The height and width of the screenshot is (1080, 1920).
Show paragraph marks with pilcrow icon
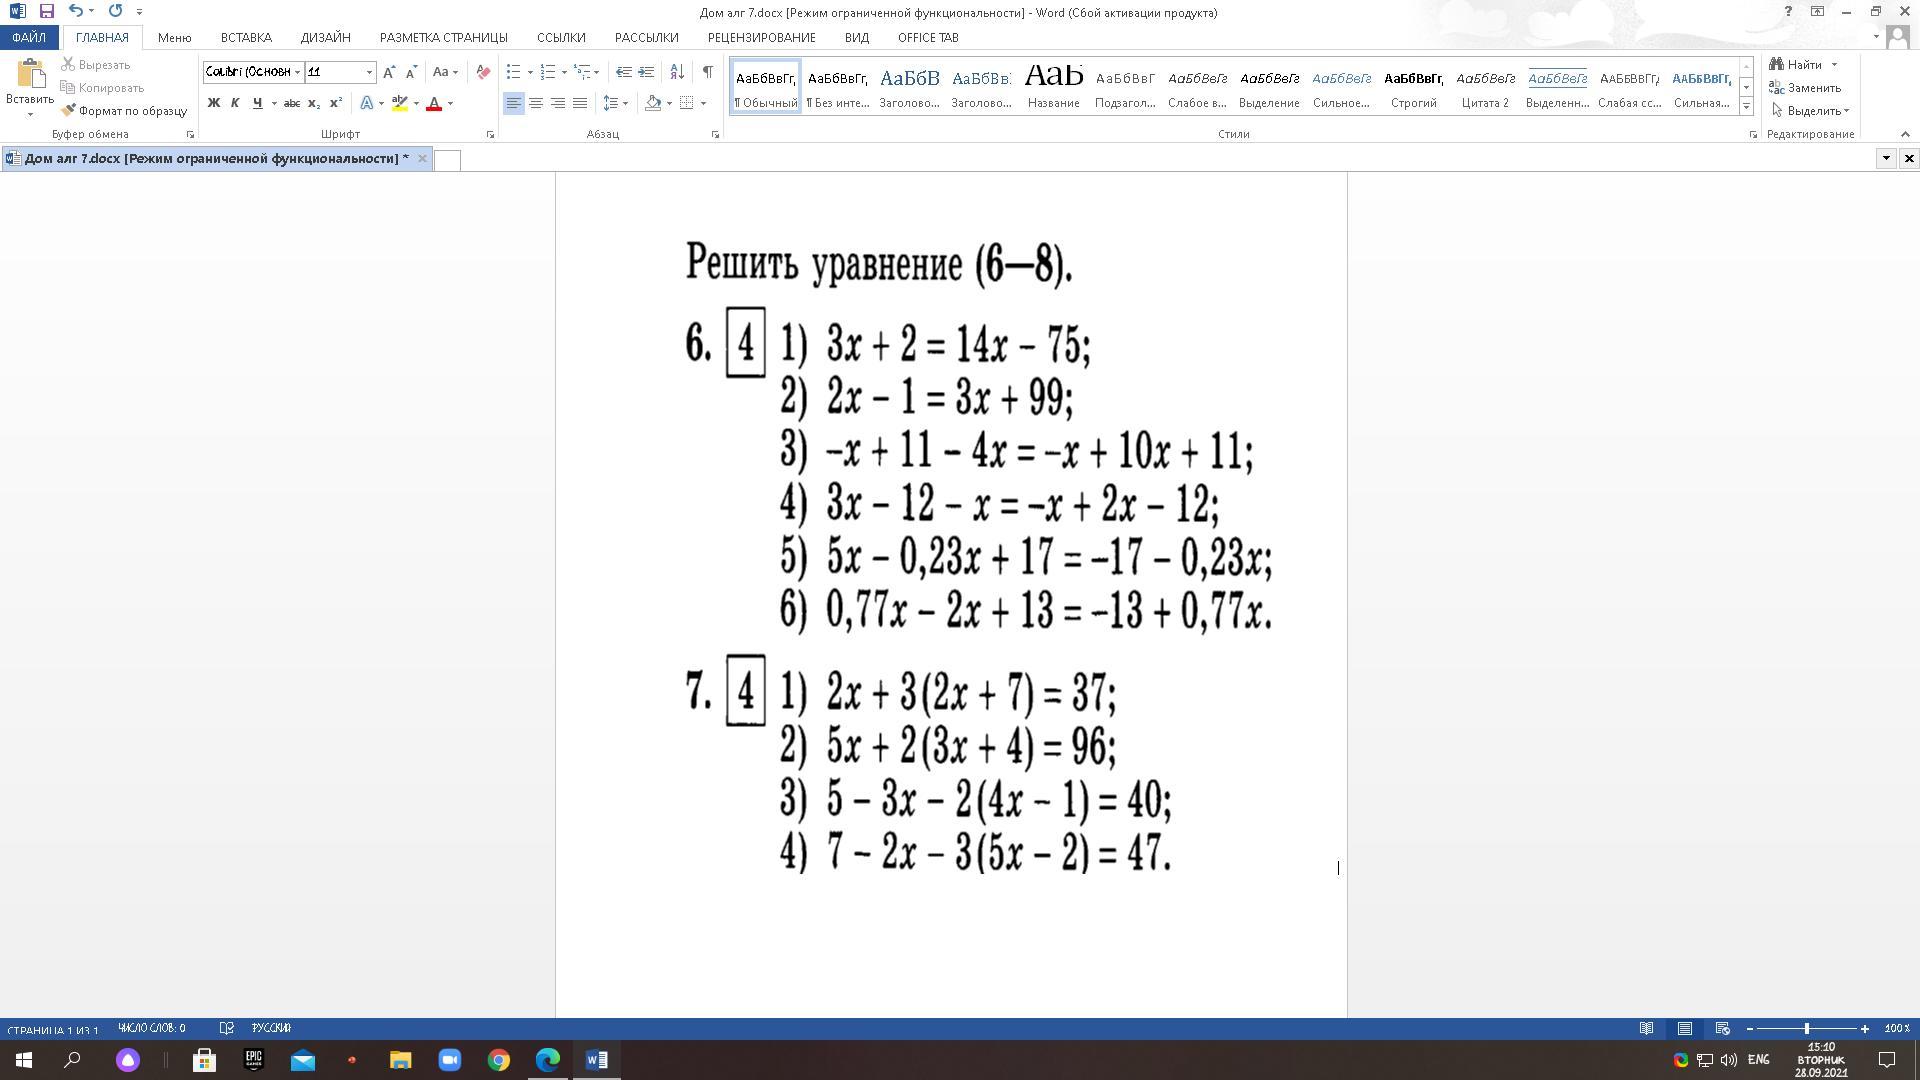708,72
